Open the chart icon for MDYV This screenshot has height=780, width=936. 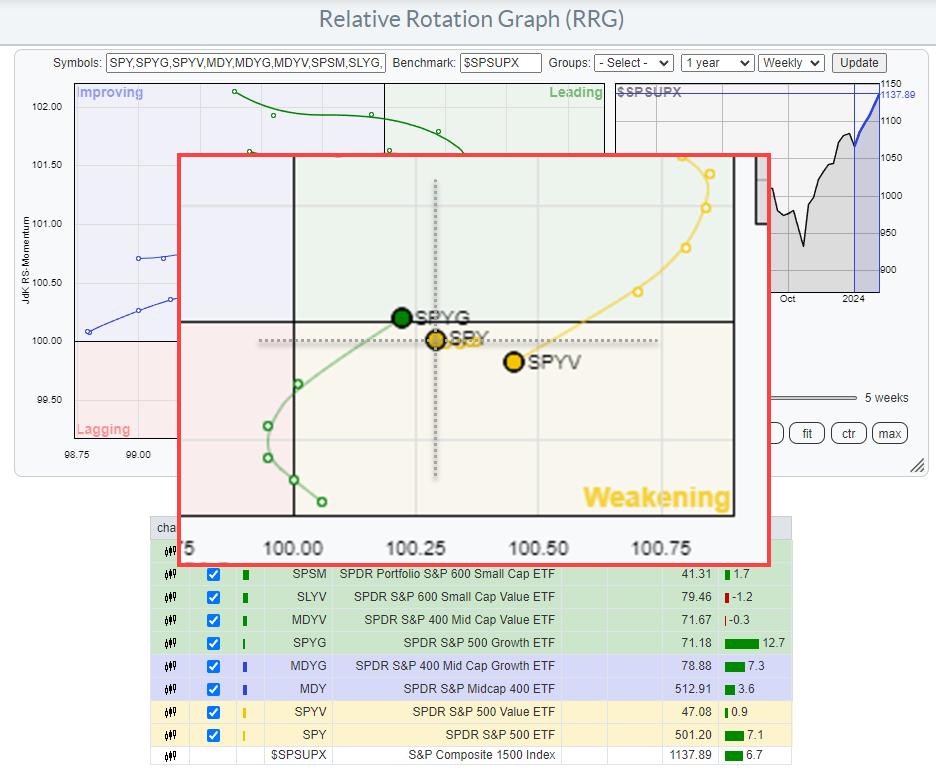169,620
